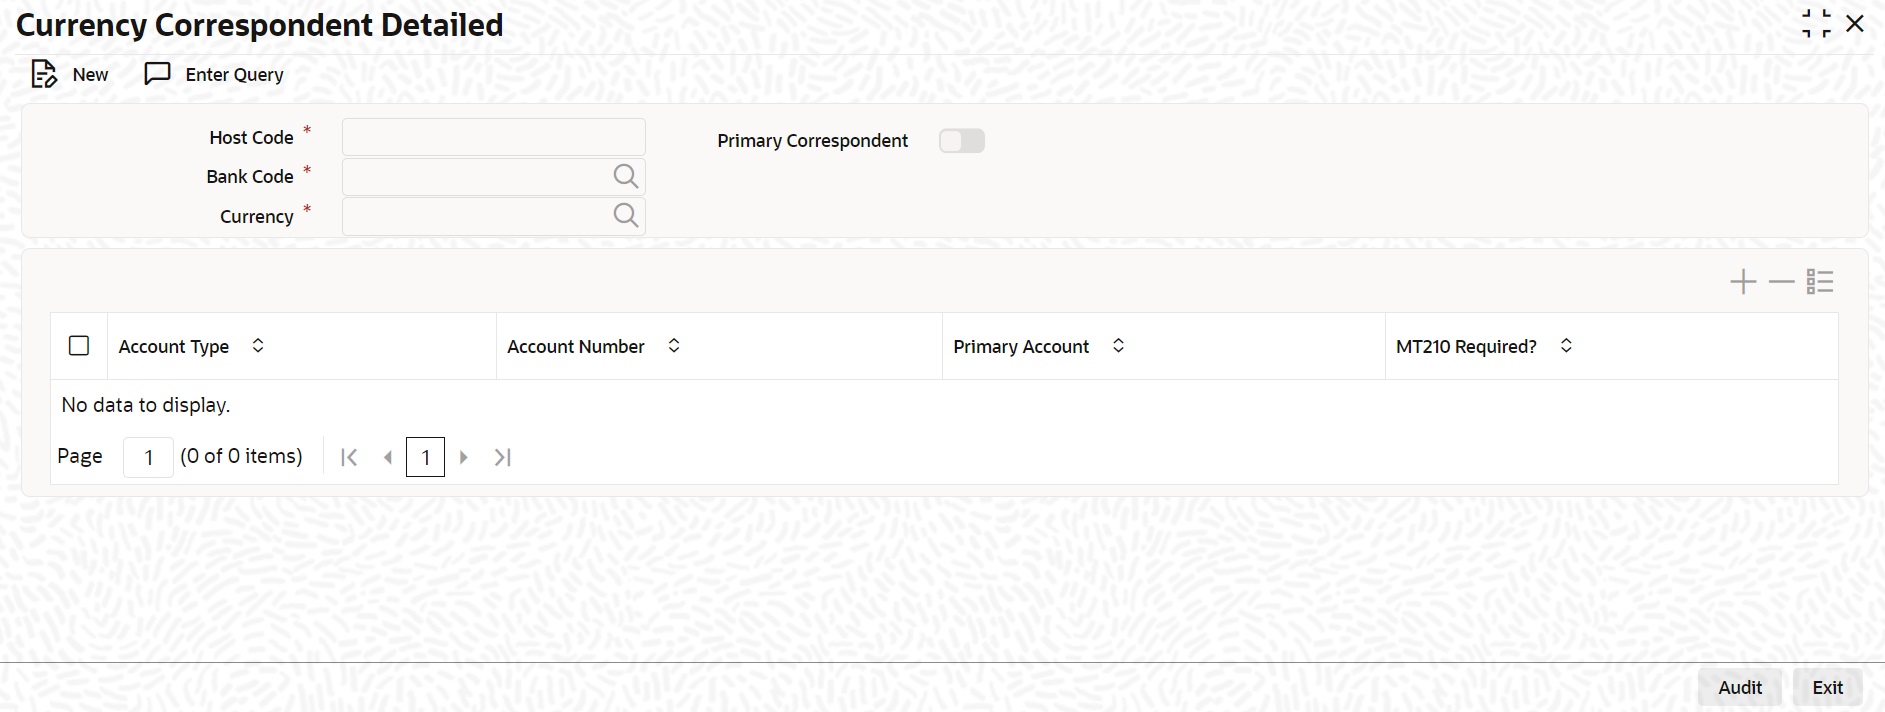Click the Audit button
The width and height of the screenshot is (1885, 712).
(1740, 688)
